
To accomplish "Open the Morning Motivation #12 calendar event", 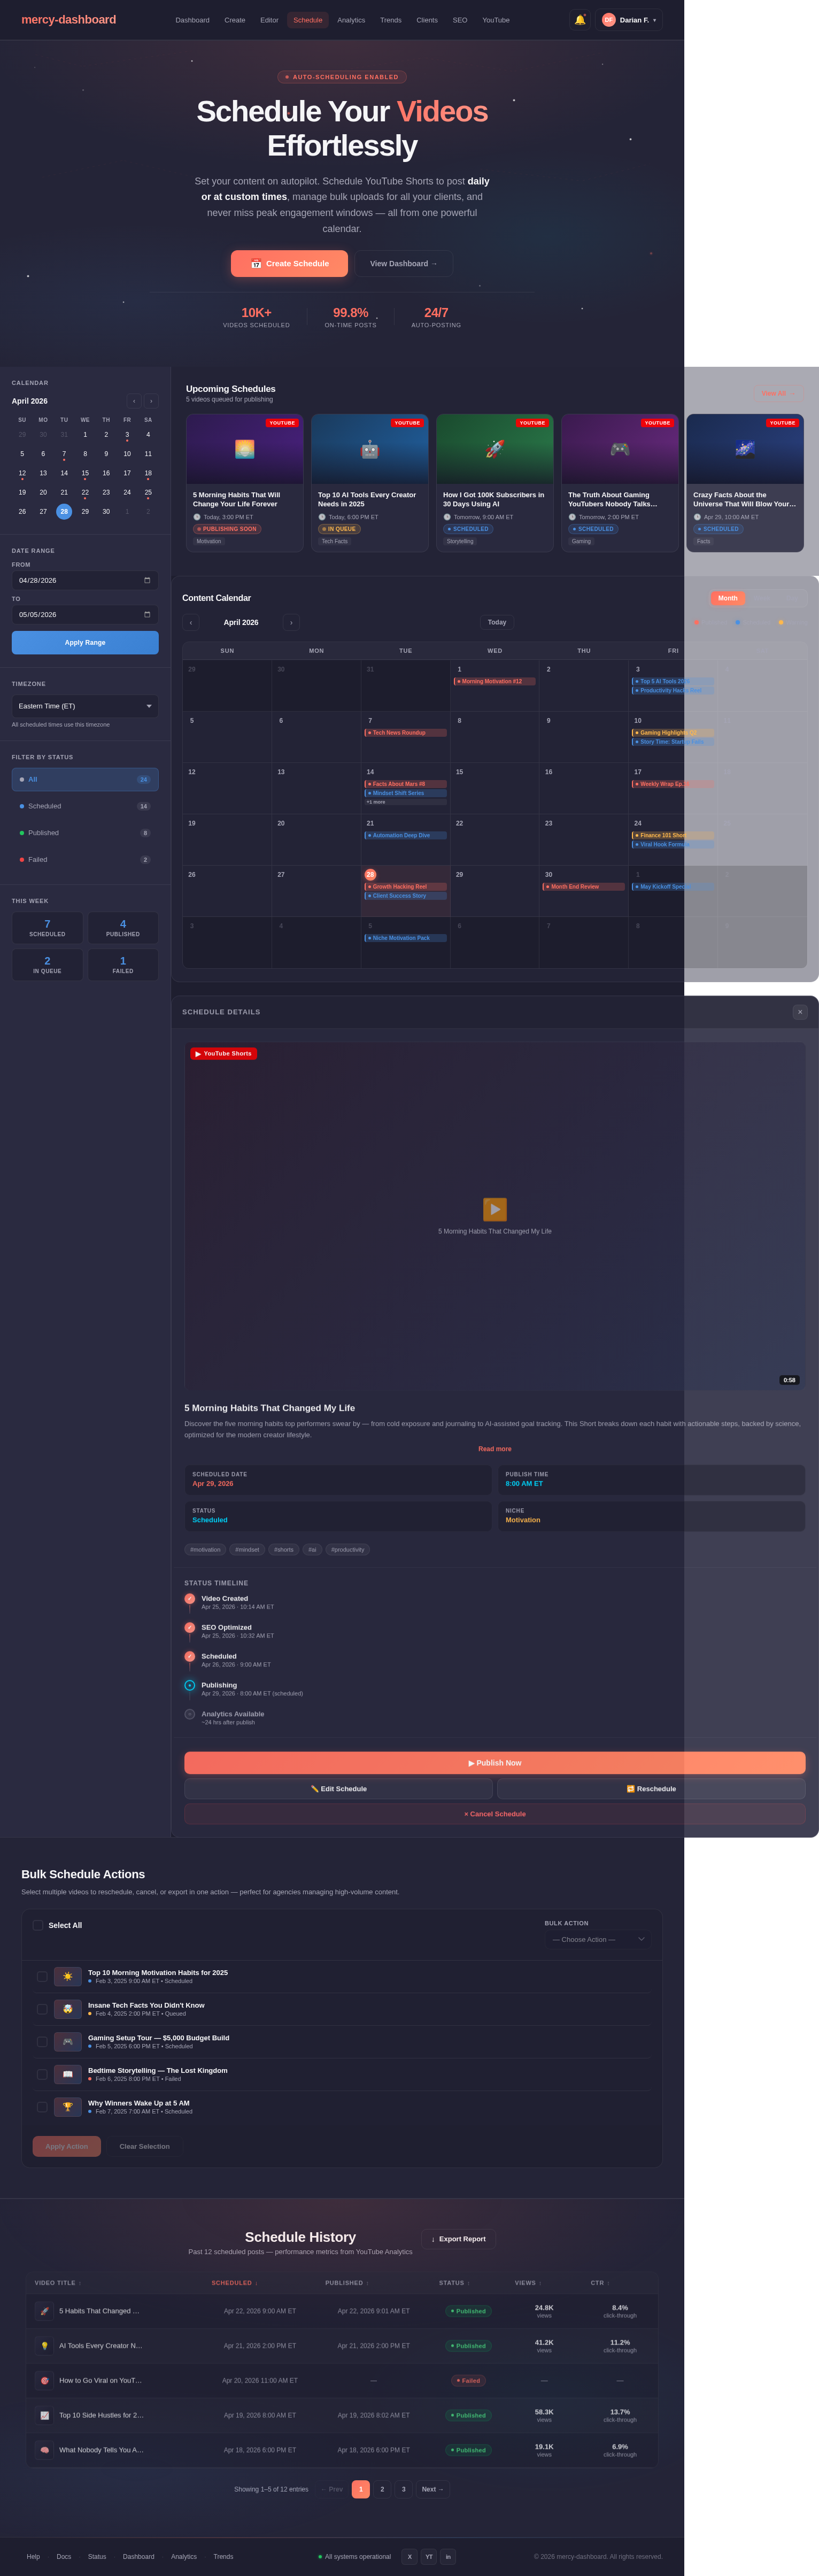I will point(494,681).
